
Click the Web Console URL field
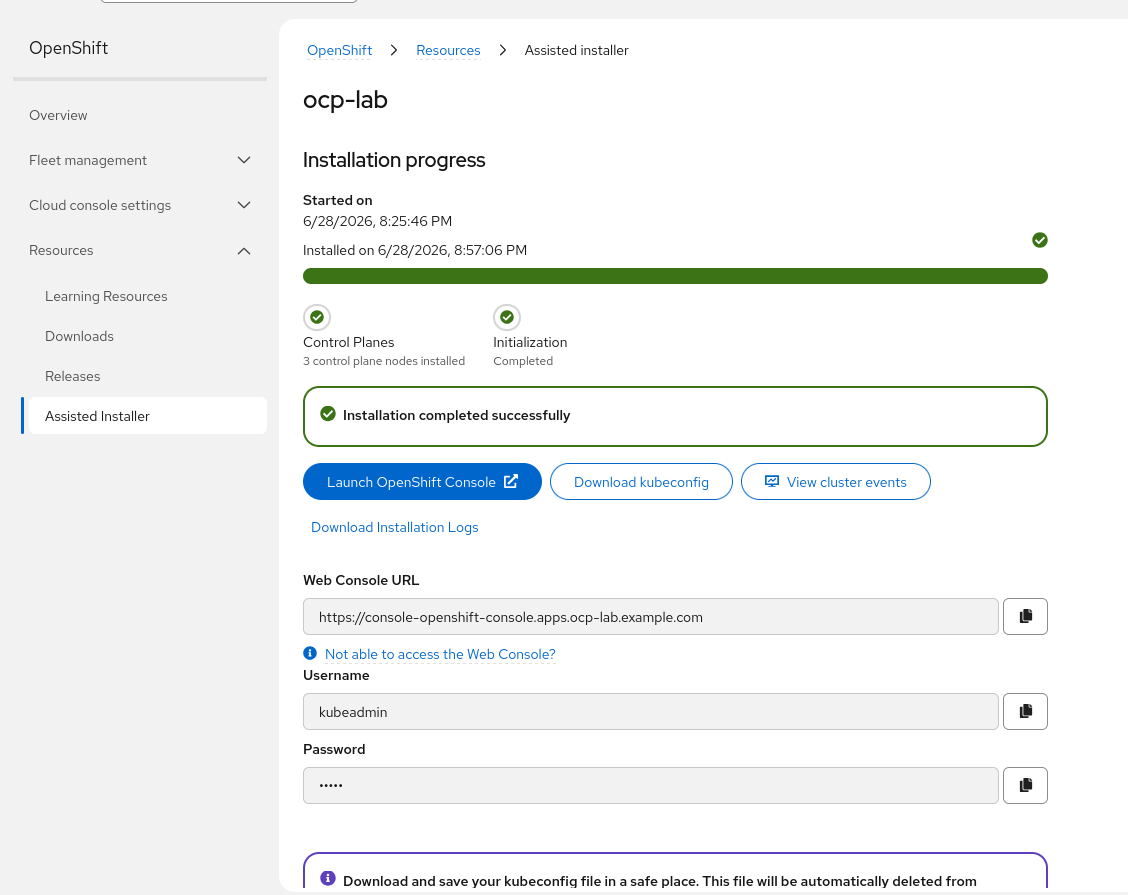650,617
